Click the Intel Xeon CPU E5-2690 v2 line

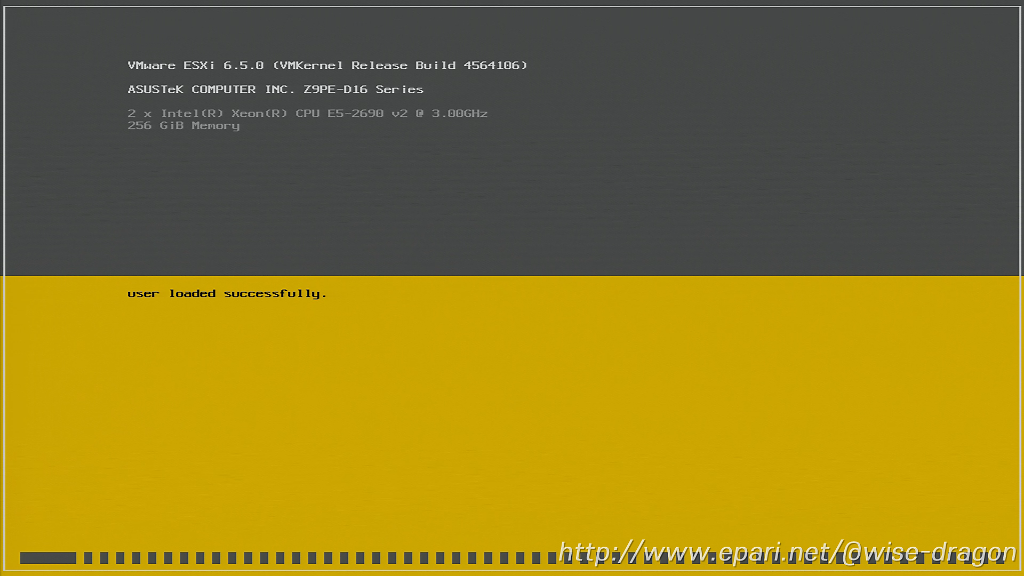tap(307, 114)
